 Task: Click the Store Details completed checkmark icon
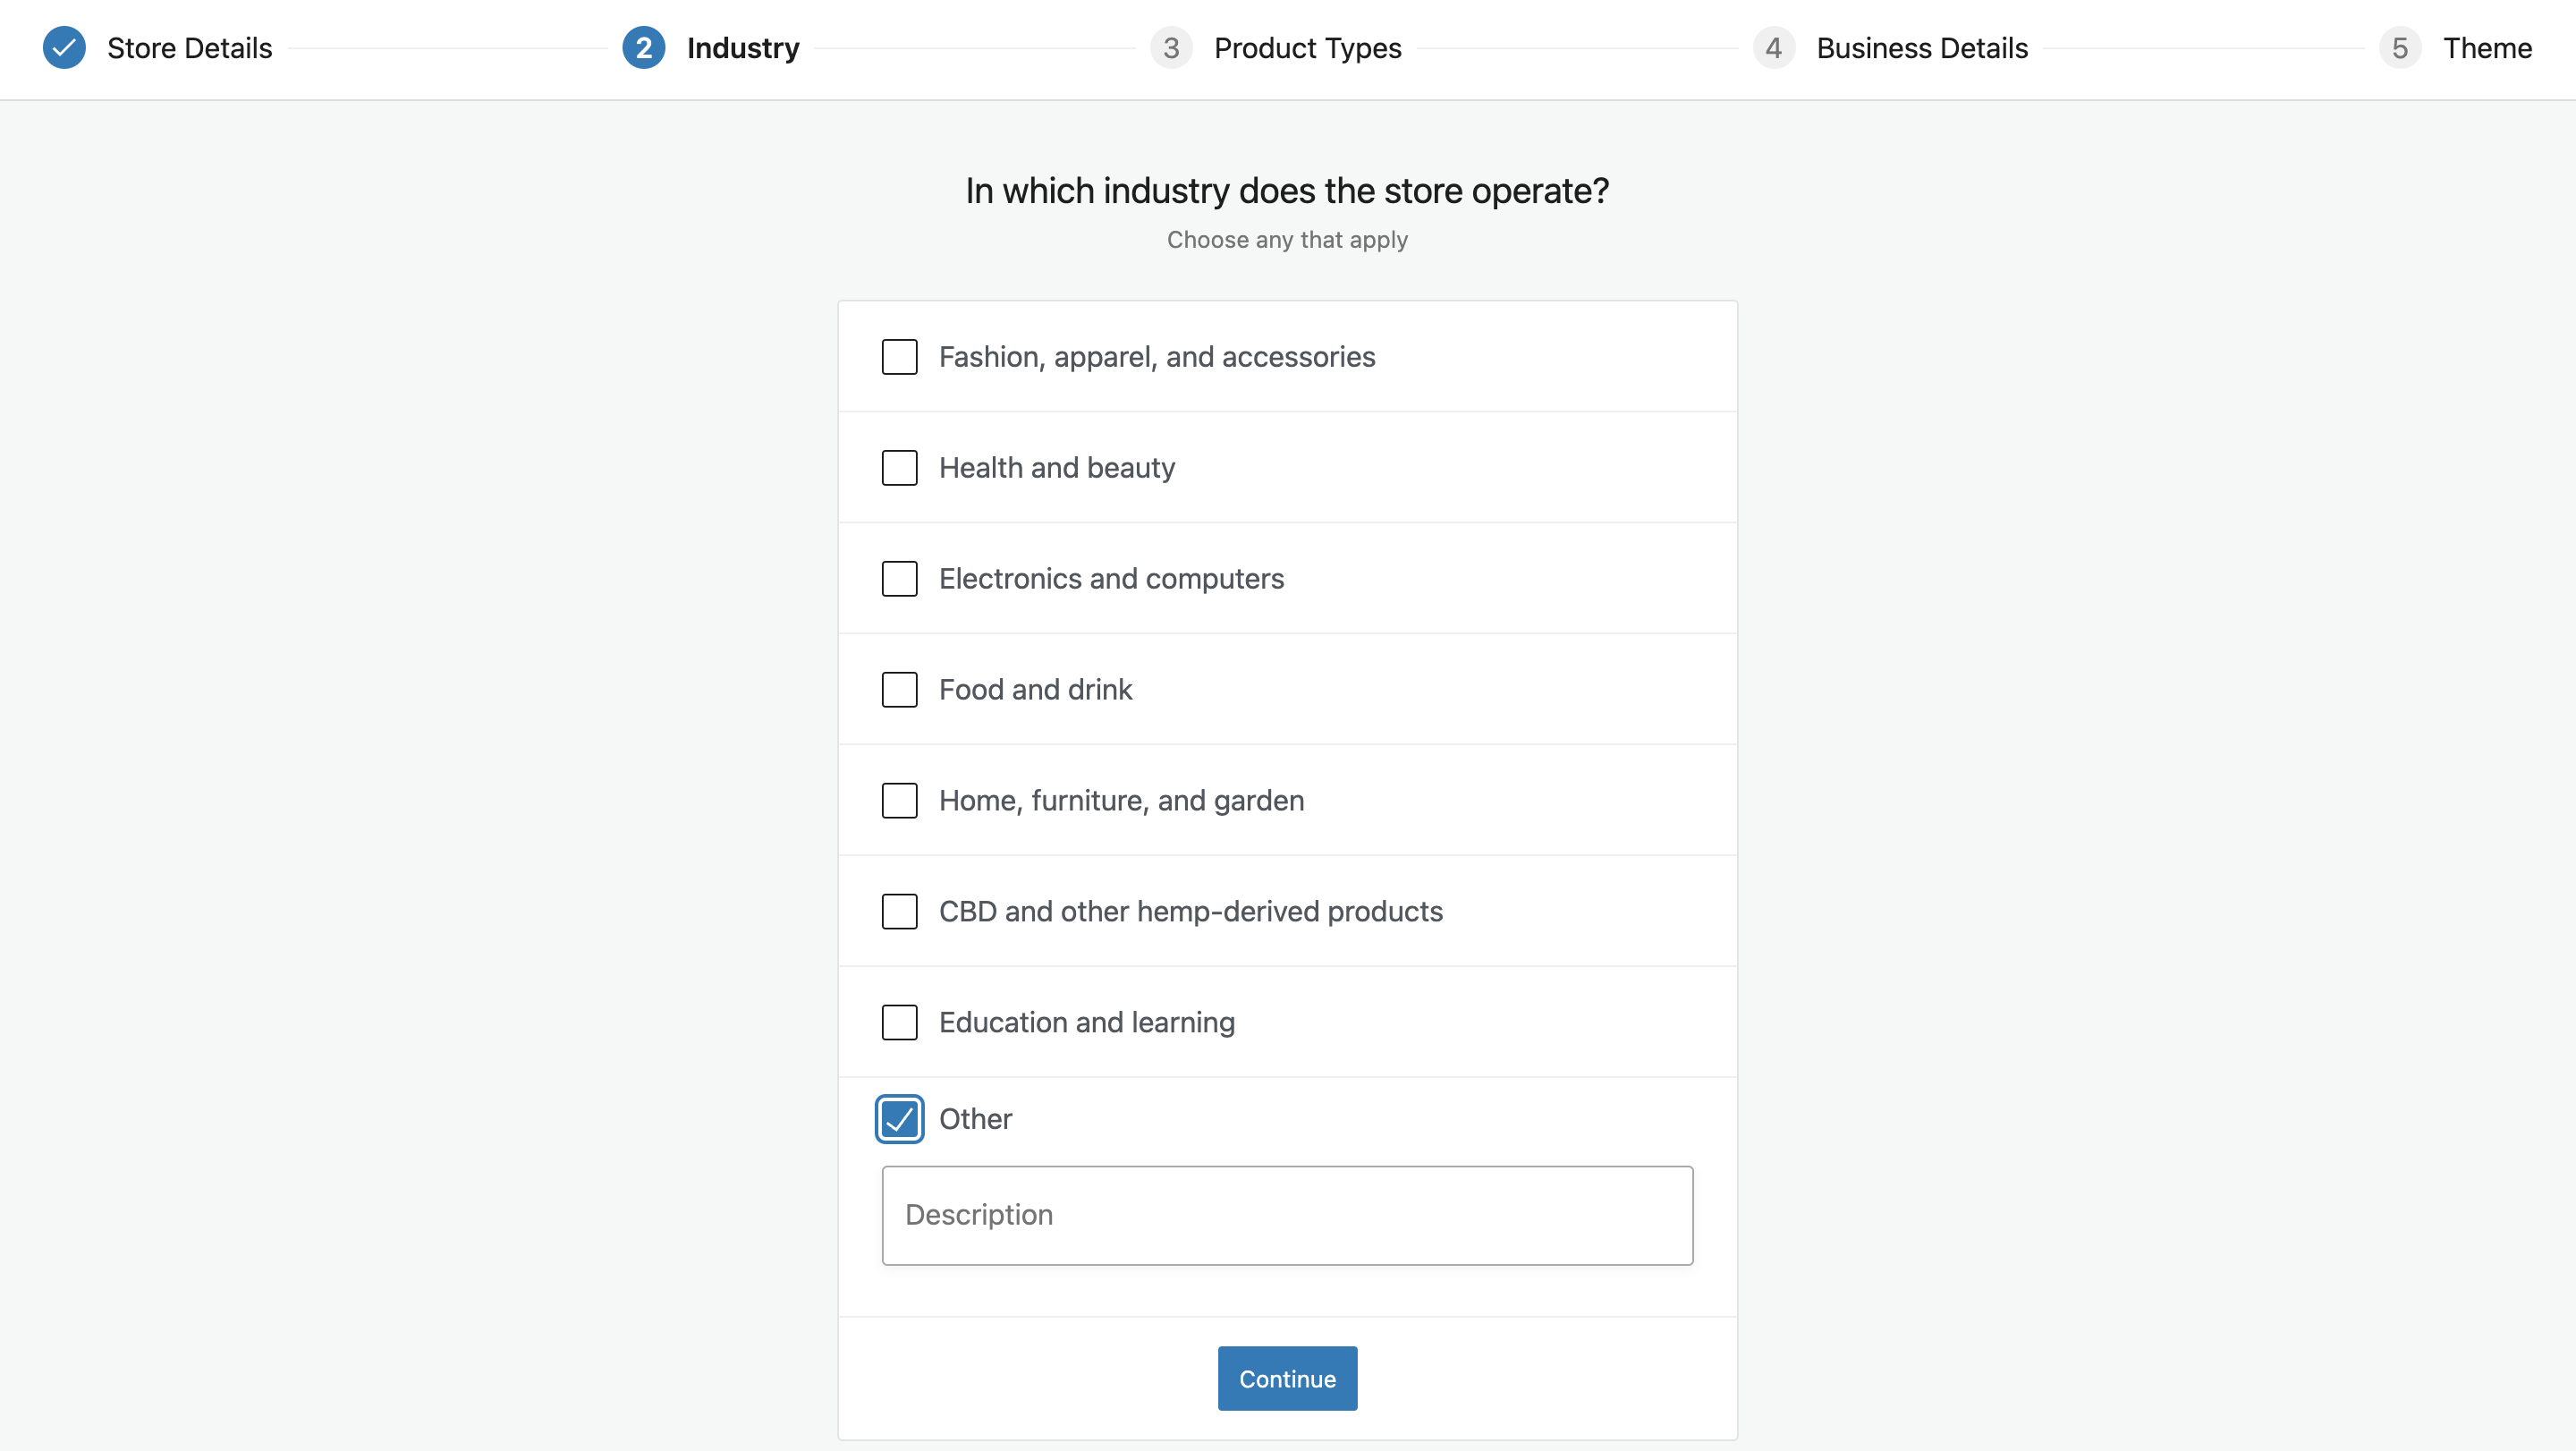(x=64, y=48)
